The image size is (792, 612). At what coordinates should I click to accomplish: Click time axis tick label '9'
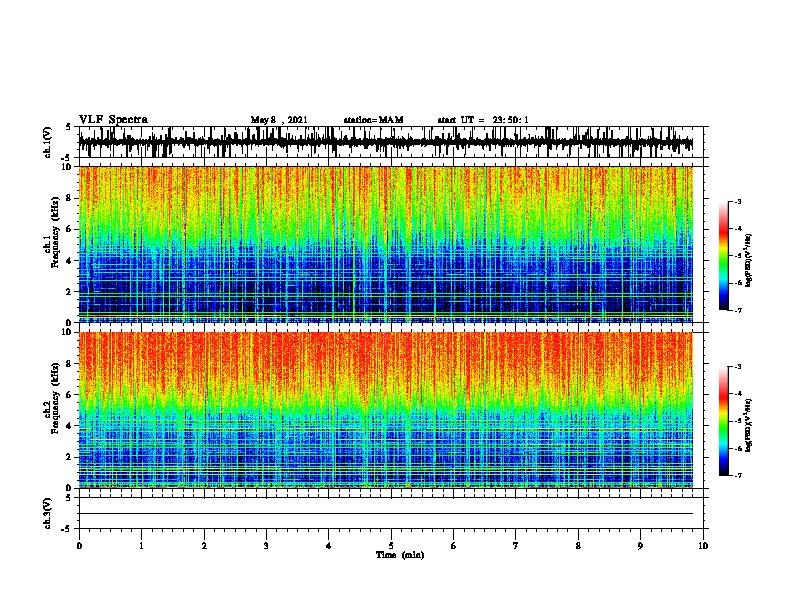[640, 546]
